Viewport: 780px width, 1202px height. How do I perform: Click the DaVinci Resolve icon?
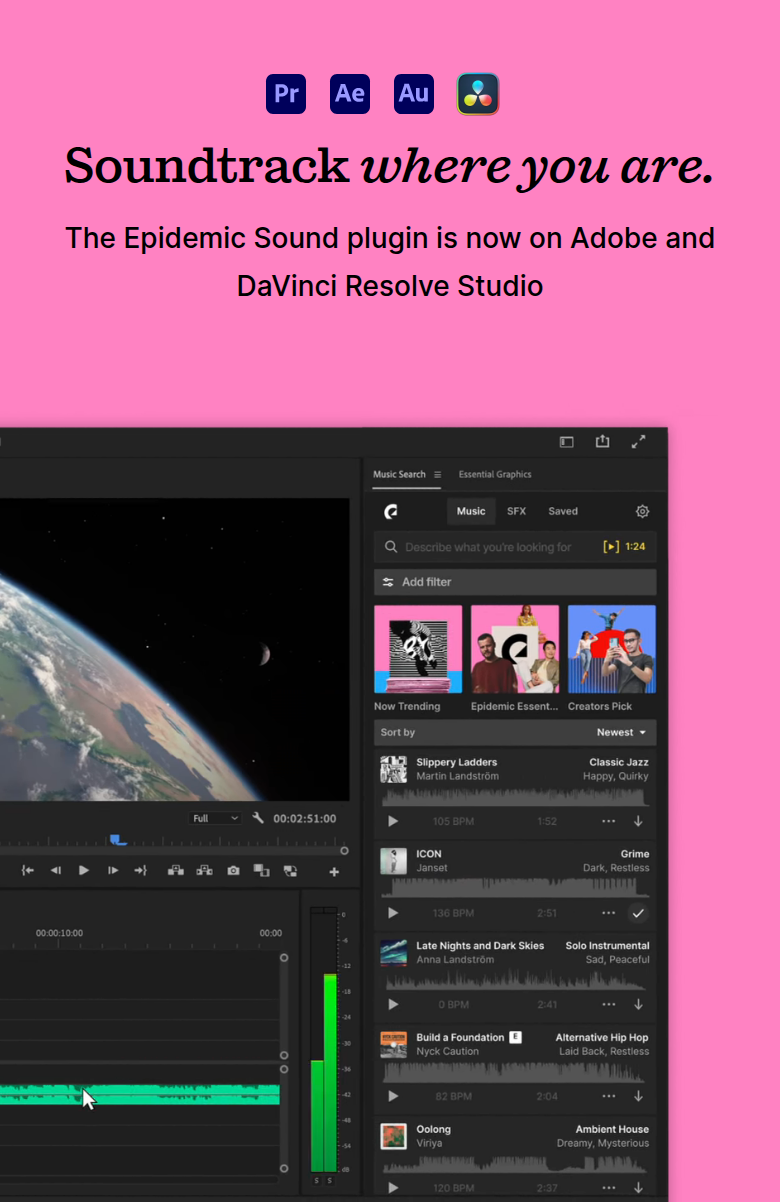(478, 94)
